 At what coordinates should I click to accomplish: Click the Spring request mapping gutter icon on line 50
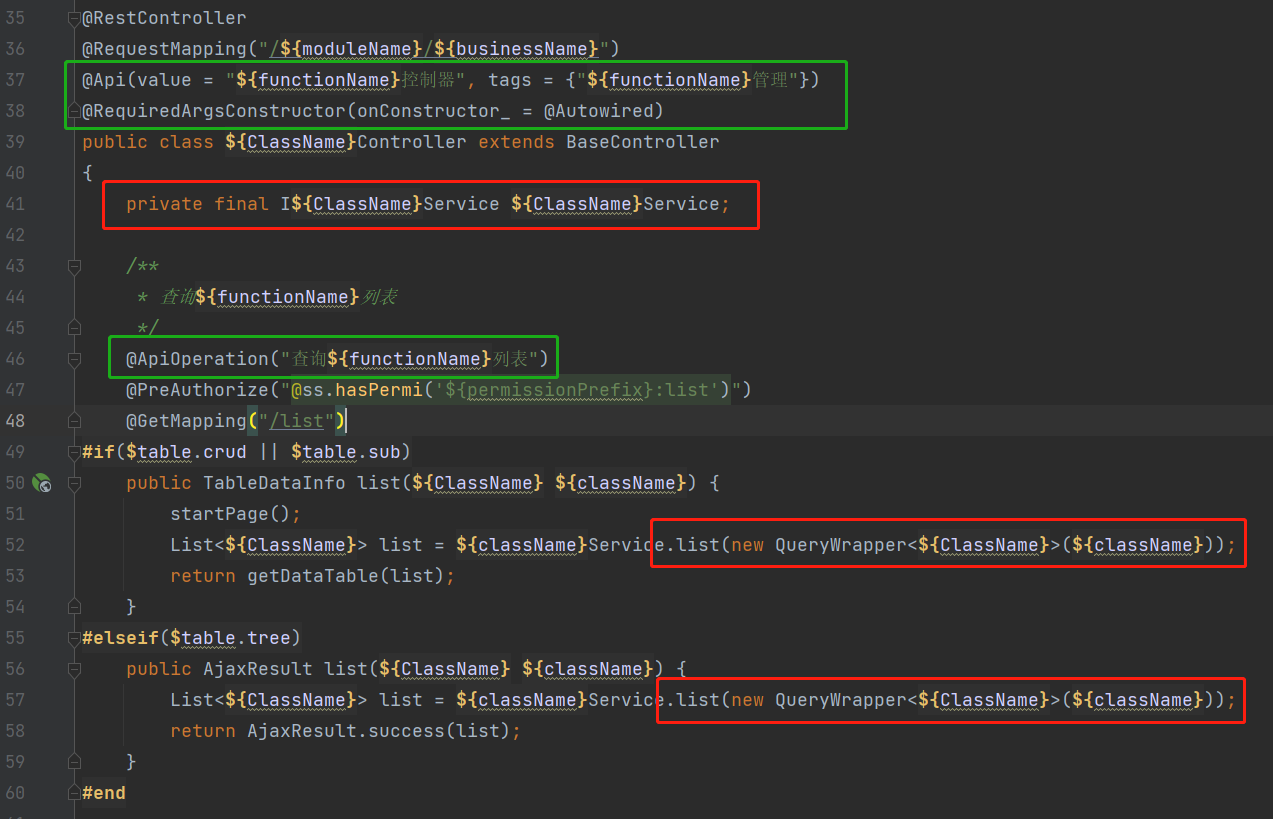click(x=42, y=483)
